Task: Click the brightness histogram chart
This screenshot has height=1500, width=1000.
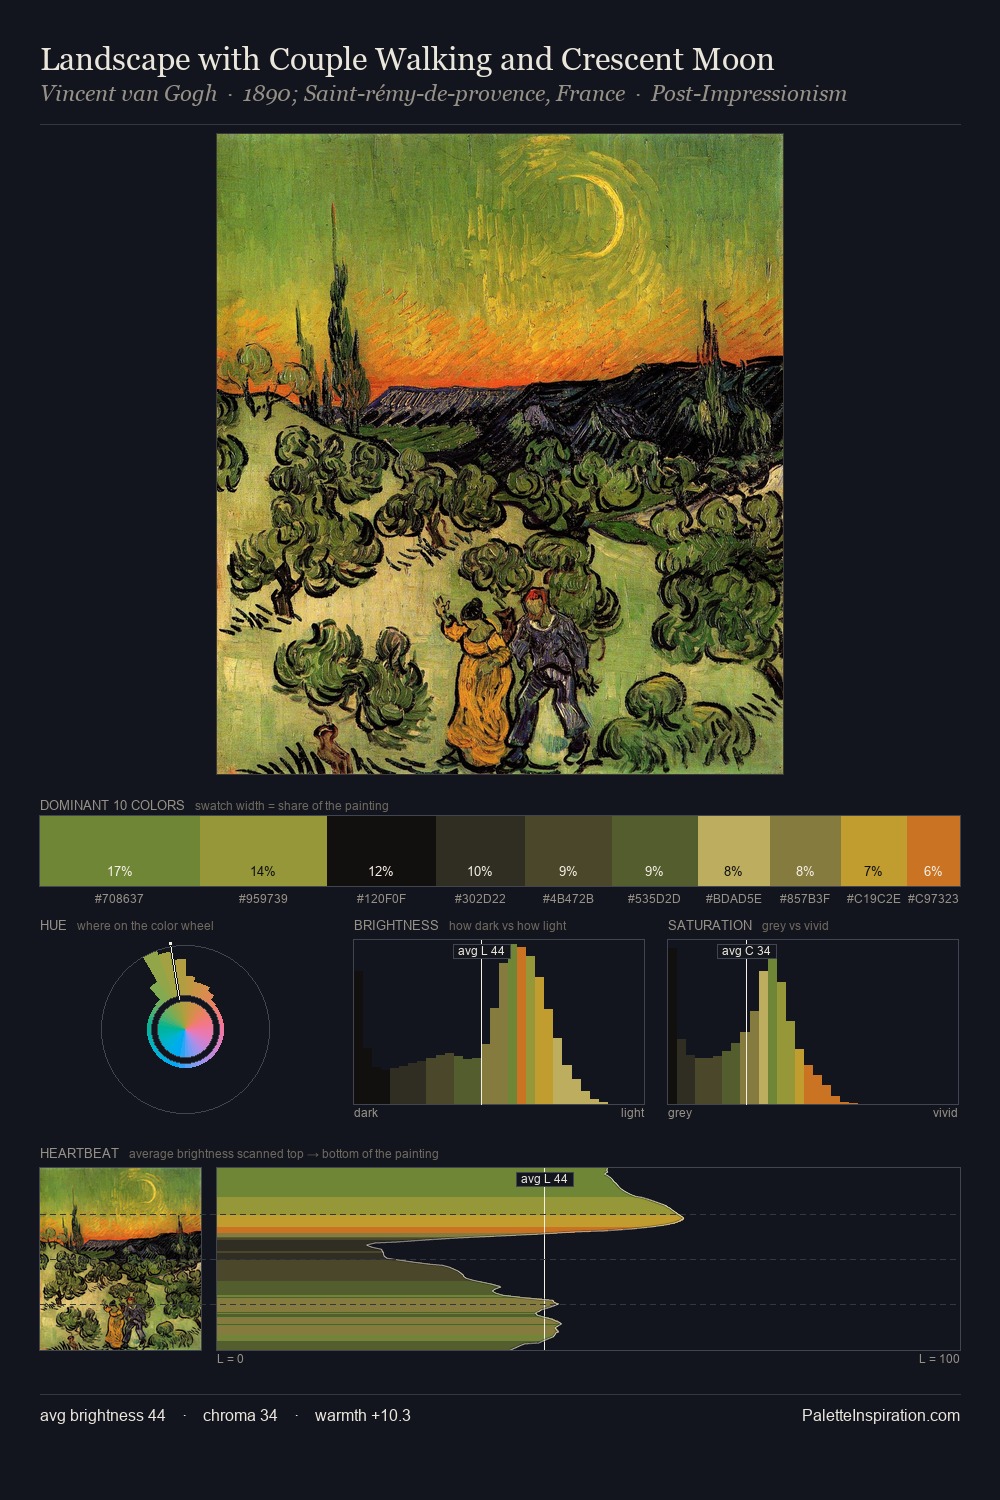Action: (x=499, y=1022)
